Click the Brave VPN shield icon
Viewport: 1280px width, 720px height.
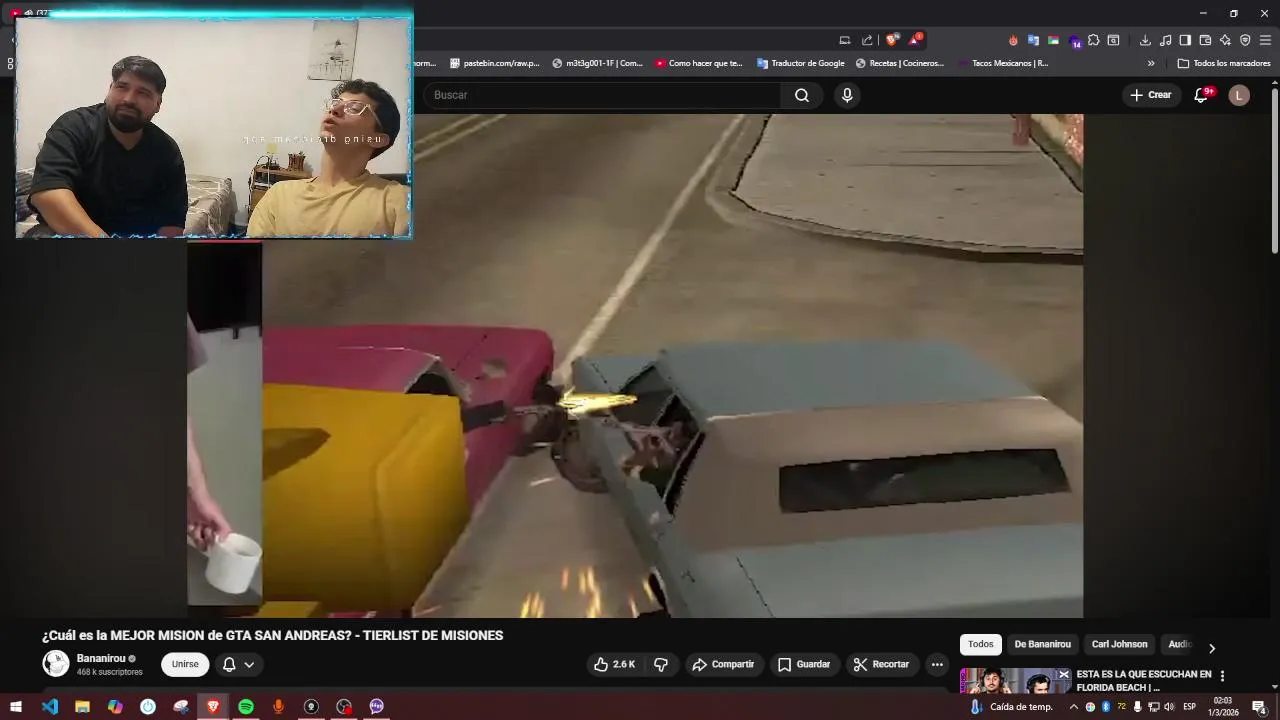coord(1245,40)
